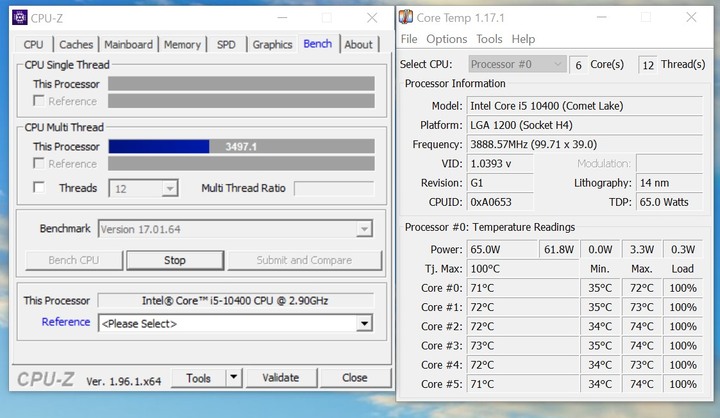Click the threads count box showing 12
The height and width of the screenshot is (418, 720).
648,65
